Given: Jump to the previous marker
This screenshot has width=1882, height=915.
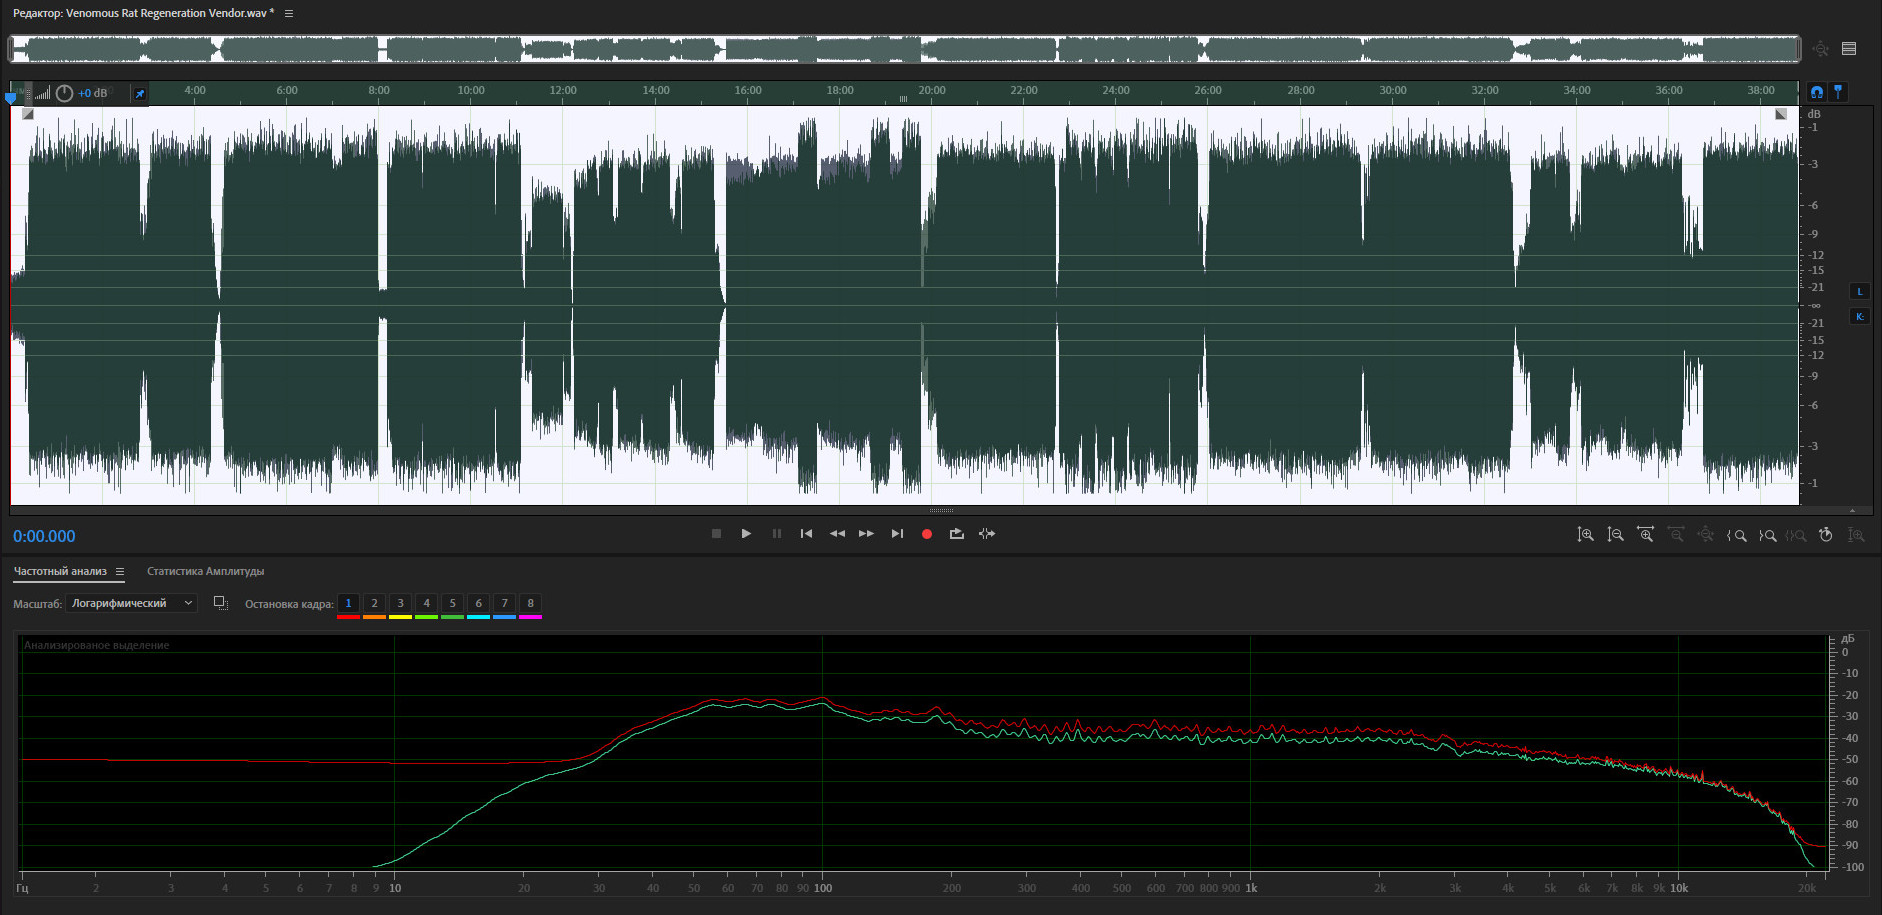Looking at the screenshot, I should 806,534.
